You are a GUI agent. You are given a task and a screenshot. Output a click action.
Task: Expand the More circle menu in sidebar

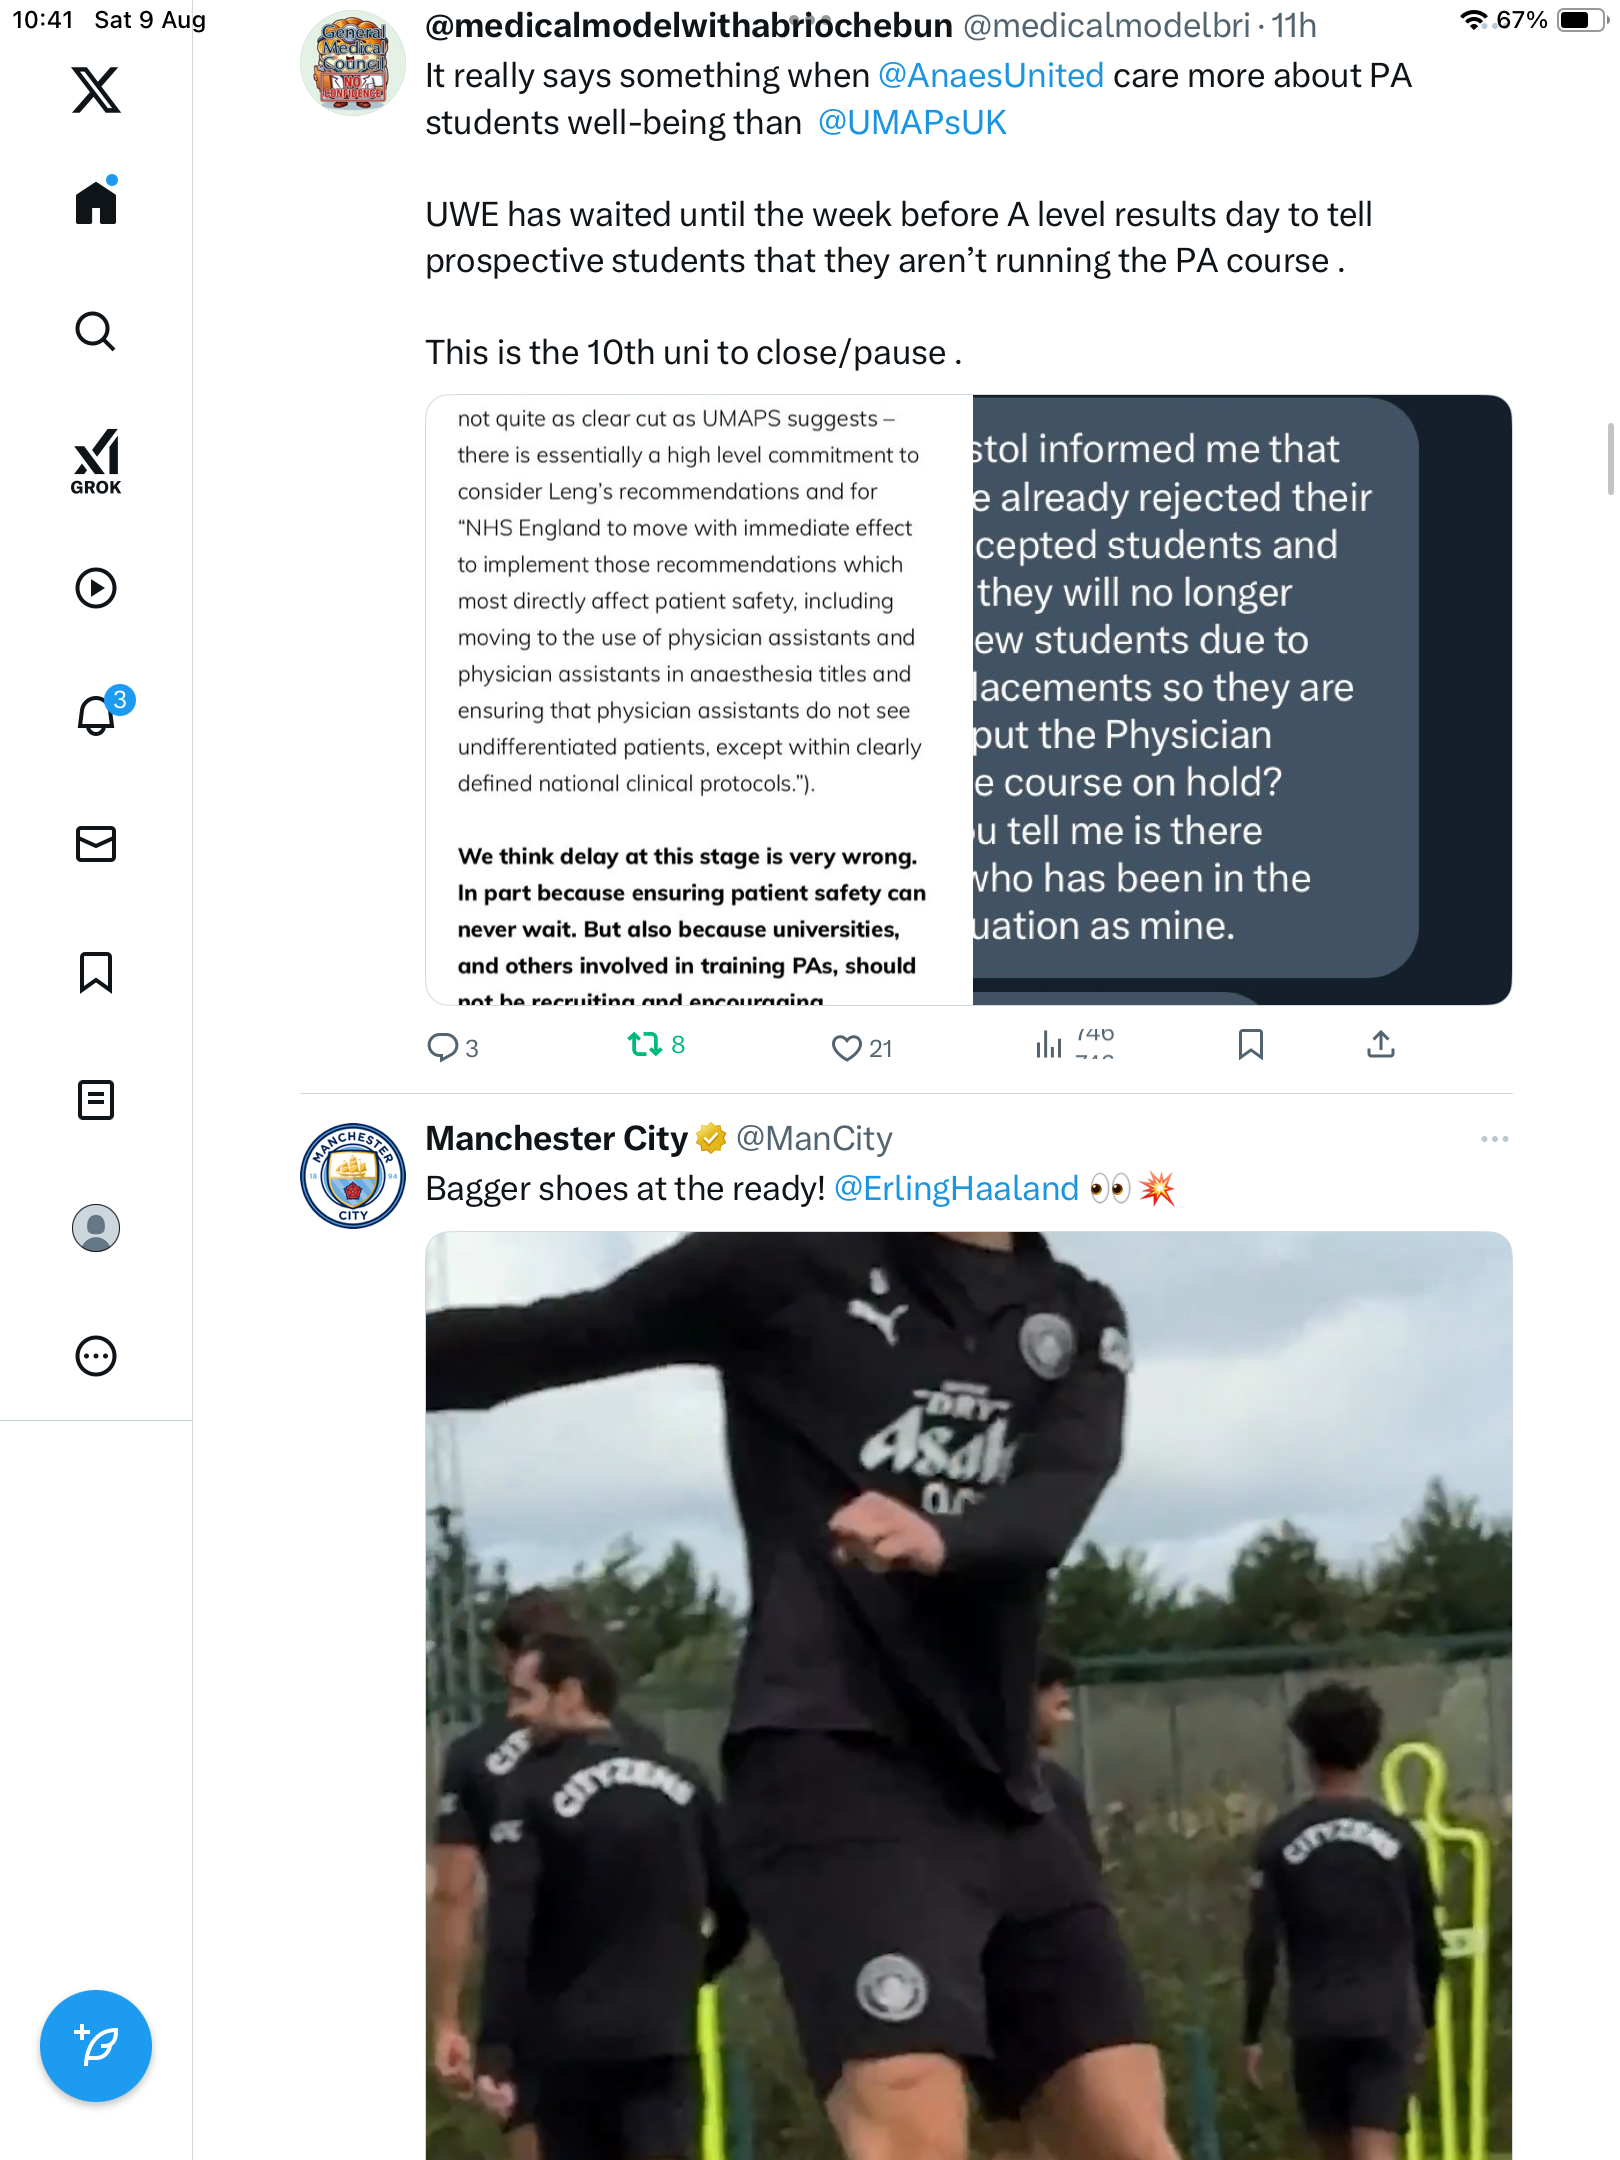[96, 1356]
